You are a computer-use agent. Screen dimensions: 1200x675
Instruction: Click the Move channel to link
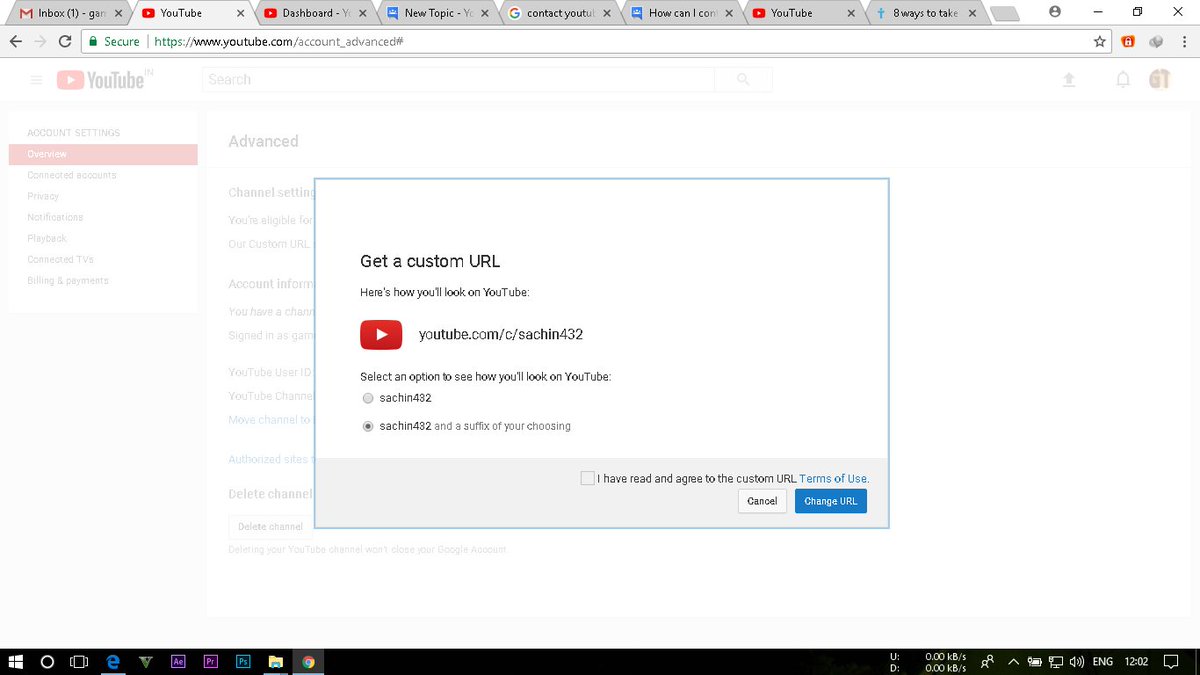[270, 420]
